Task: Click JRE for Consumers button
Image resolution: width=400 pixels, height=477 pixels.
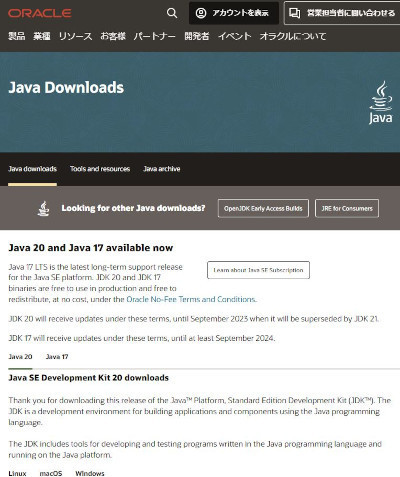Action: click(x=347, y=208)
